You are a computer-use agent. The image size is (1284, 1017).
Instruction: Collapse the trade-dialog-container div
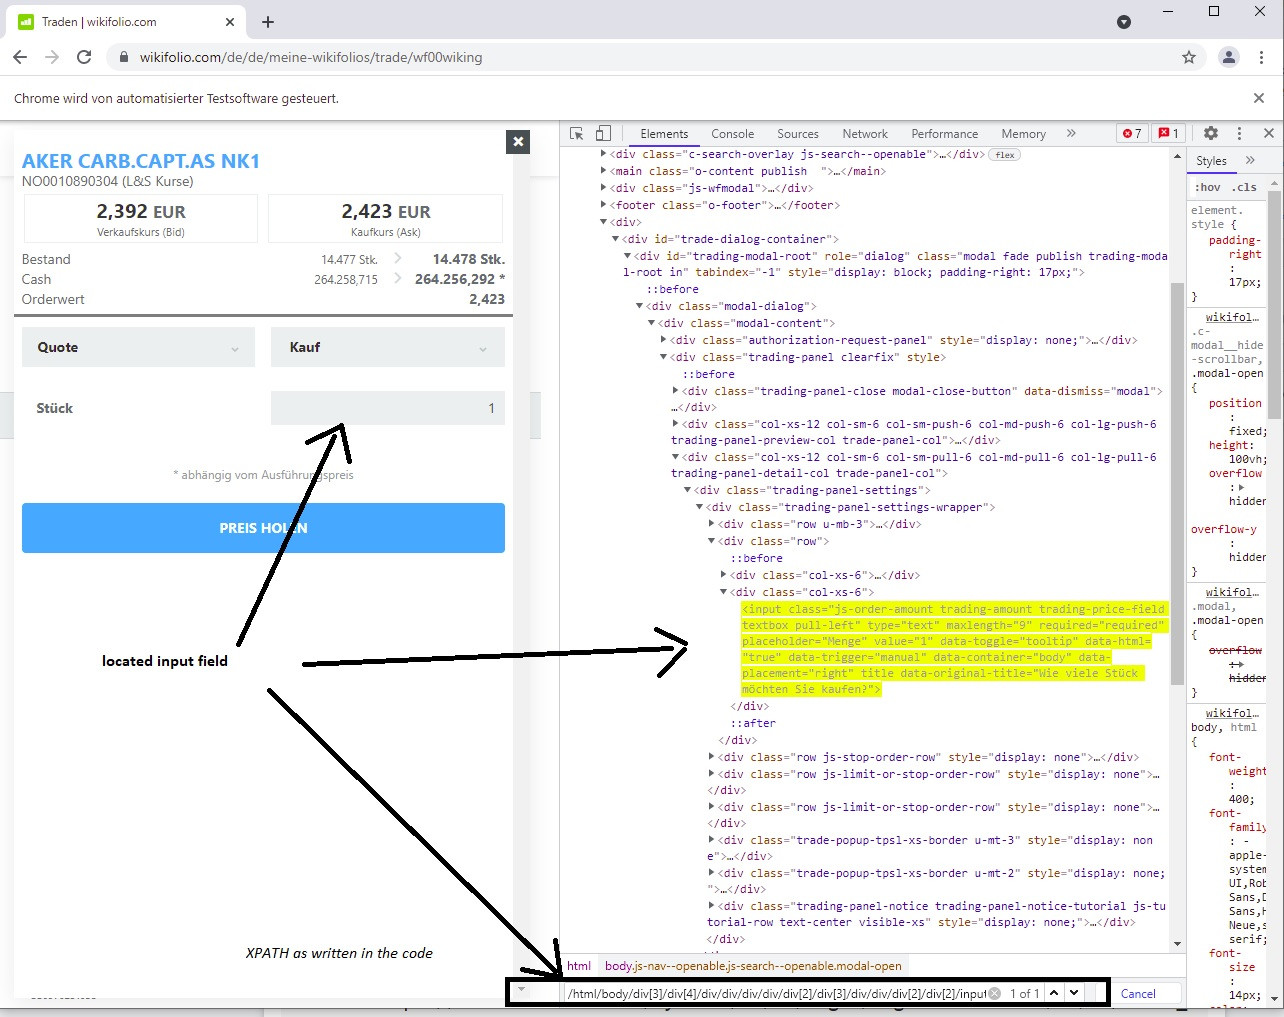point(616,239)
